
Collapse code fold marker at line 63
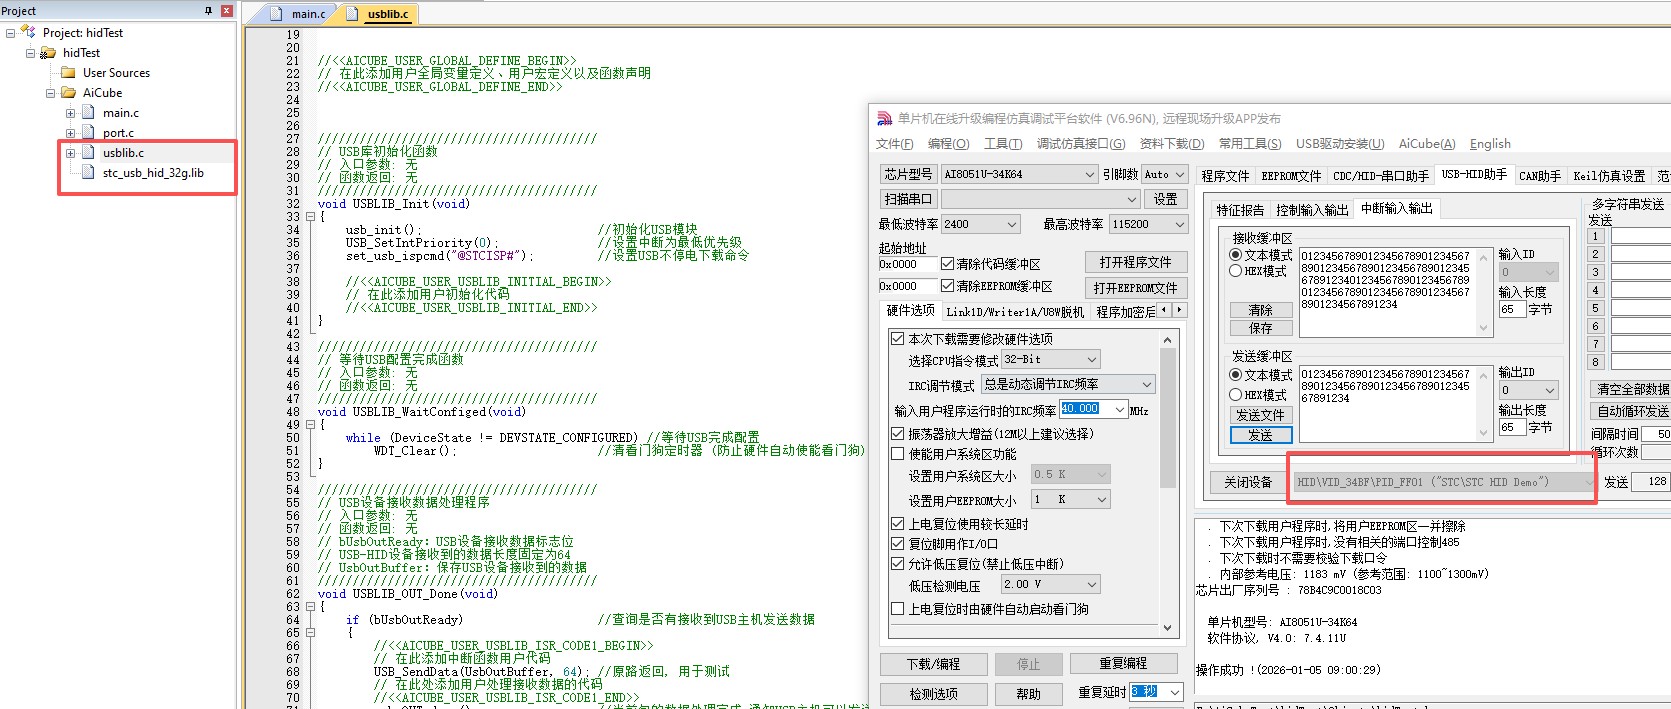click(310, 607)
